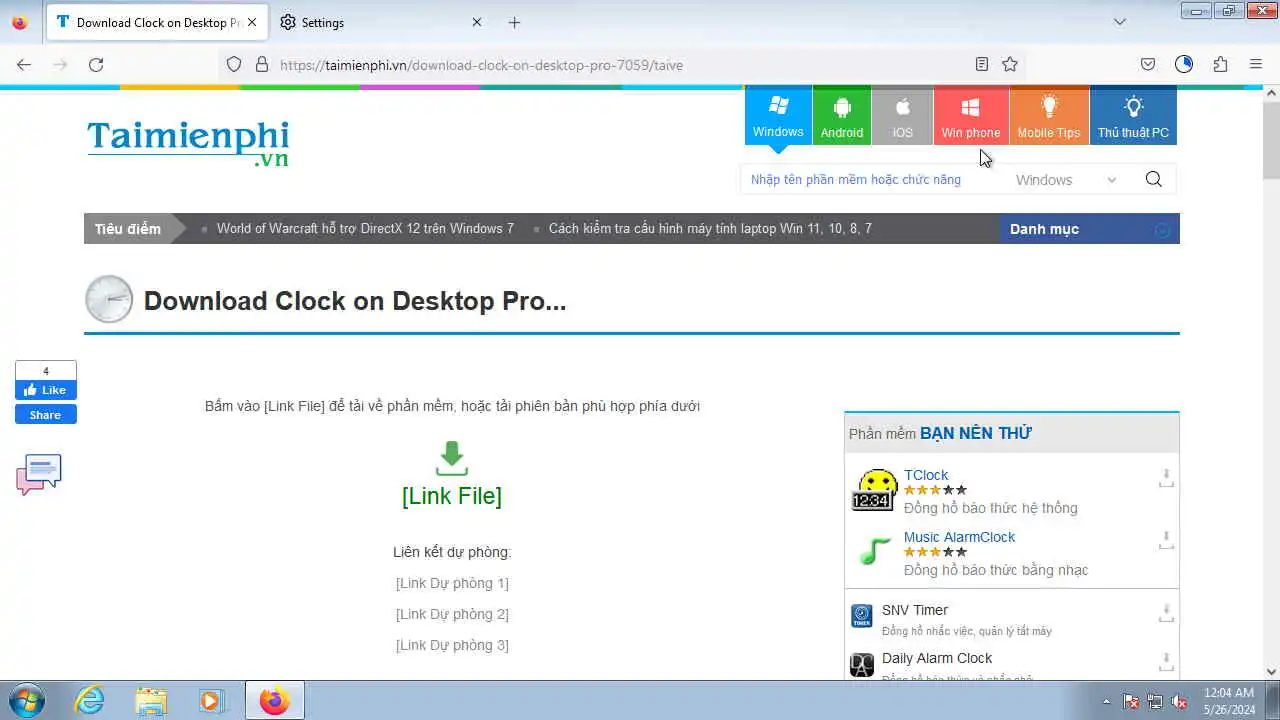Image resolution: width=1280 pixels, height=720 pixels.
Task: Open Windows Media Player from taskbar
Action: coord(211,700)
